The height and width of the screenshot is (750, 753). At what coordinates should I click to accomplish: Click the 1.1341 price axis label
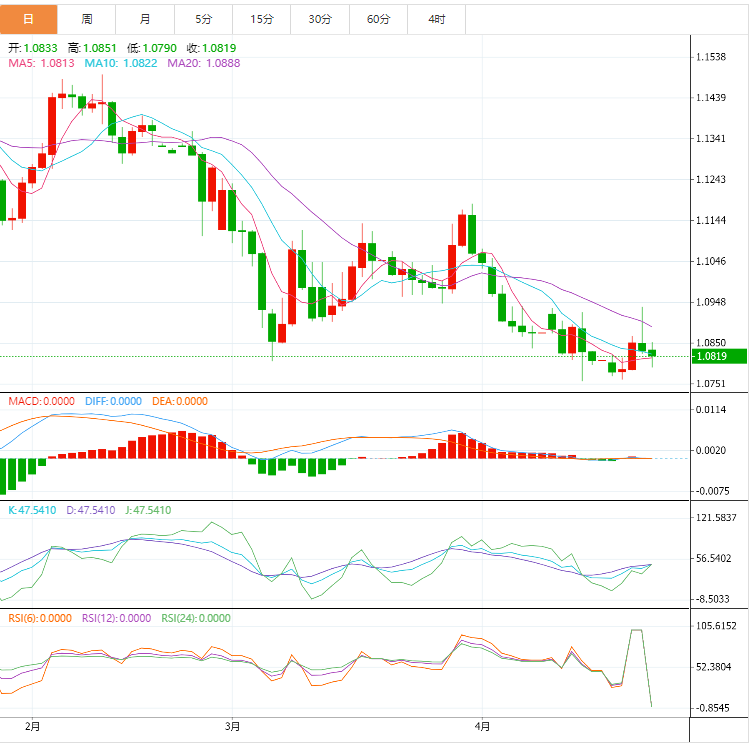[x=711, y=139]
